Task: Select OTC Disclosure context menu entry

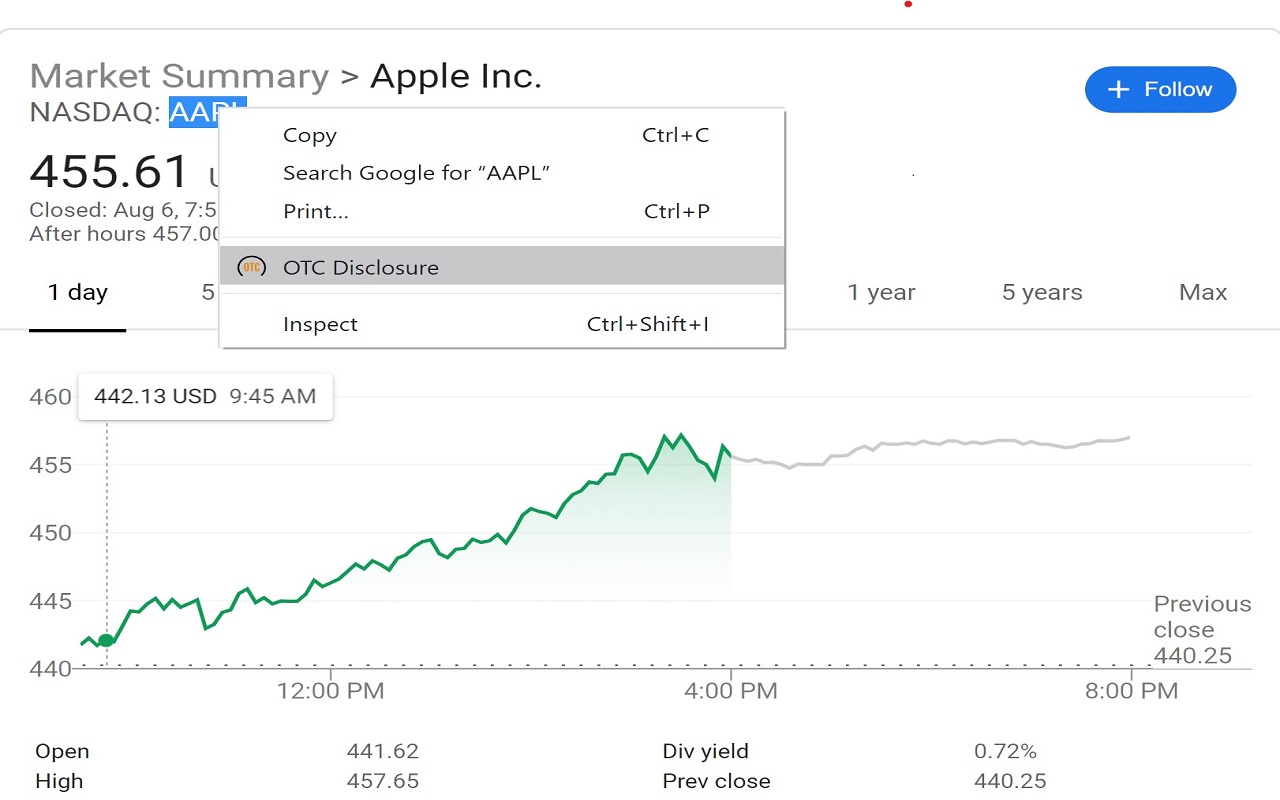Action: pos(502,266)
